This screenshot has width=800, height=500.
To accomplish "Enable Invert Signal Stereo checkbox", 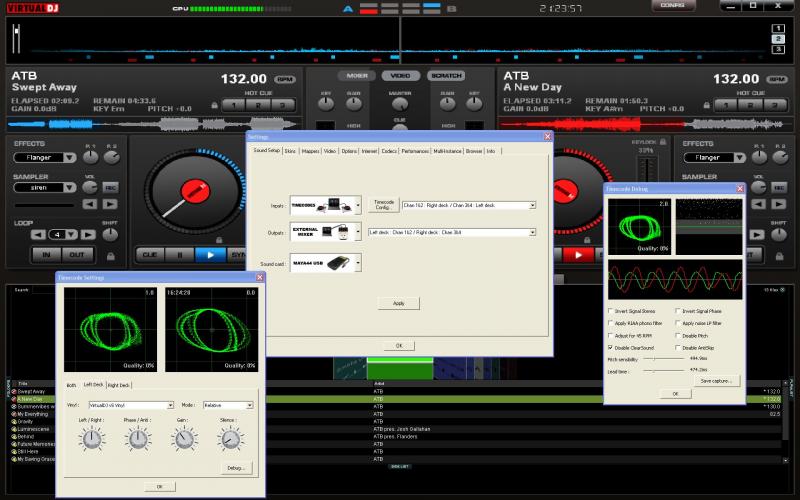I will tap(612, 311).
